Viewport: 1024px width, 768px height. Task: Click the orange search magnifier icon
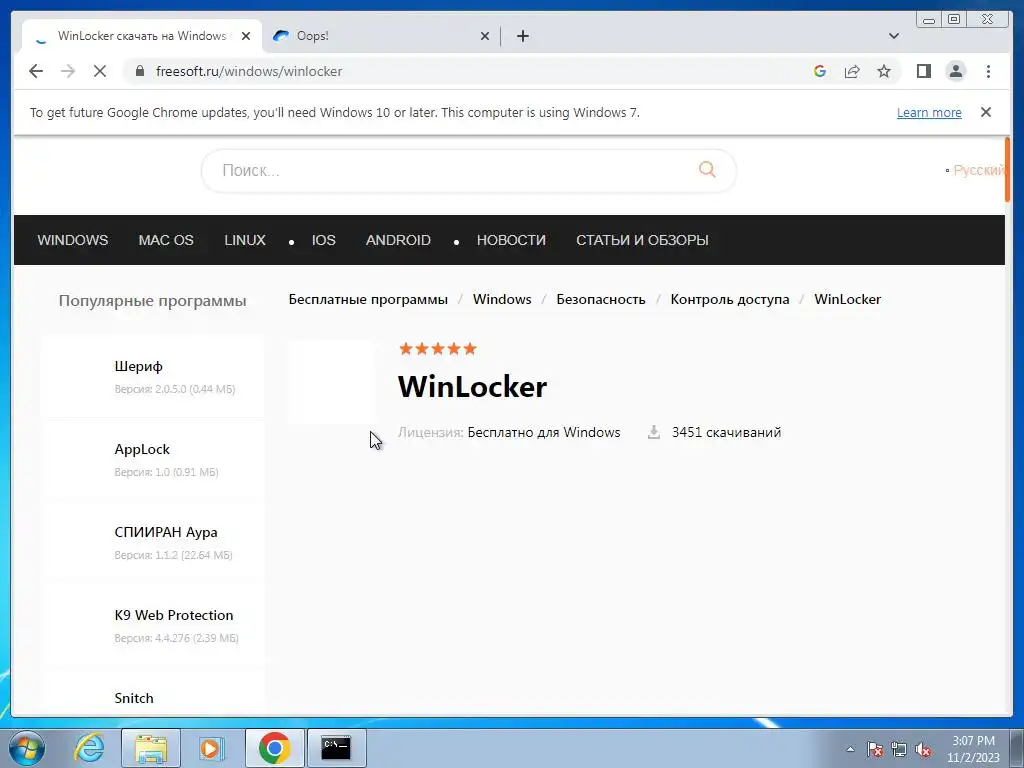(707, 169)
